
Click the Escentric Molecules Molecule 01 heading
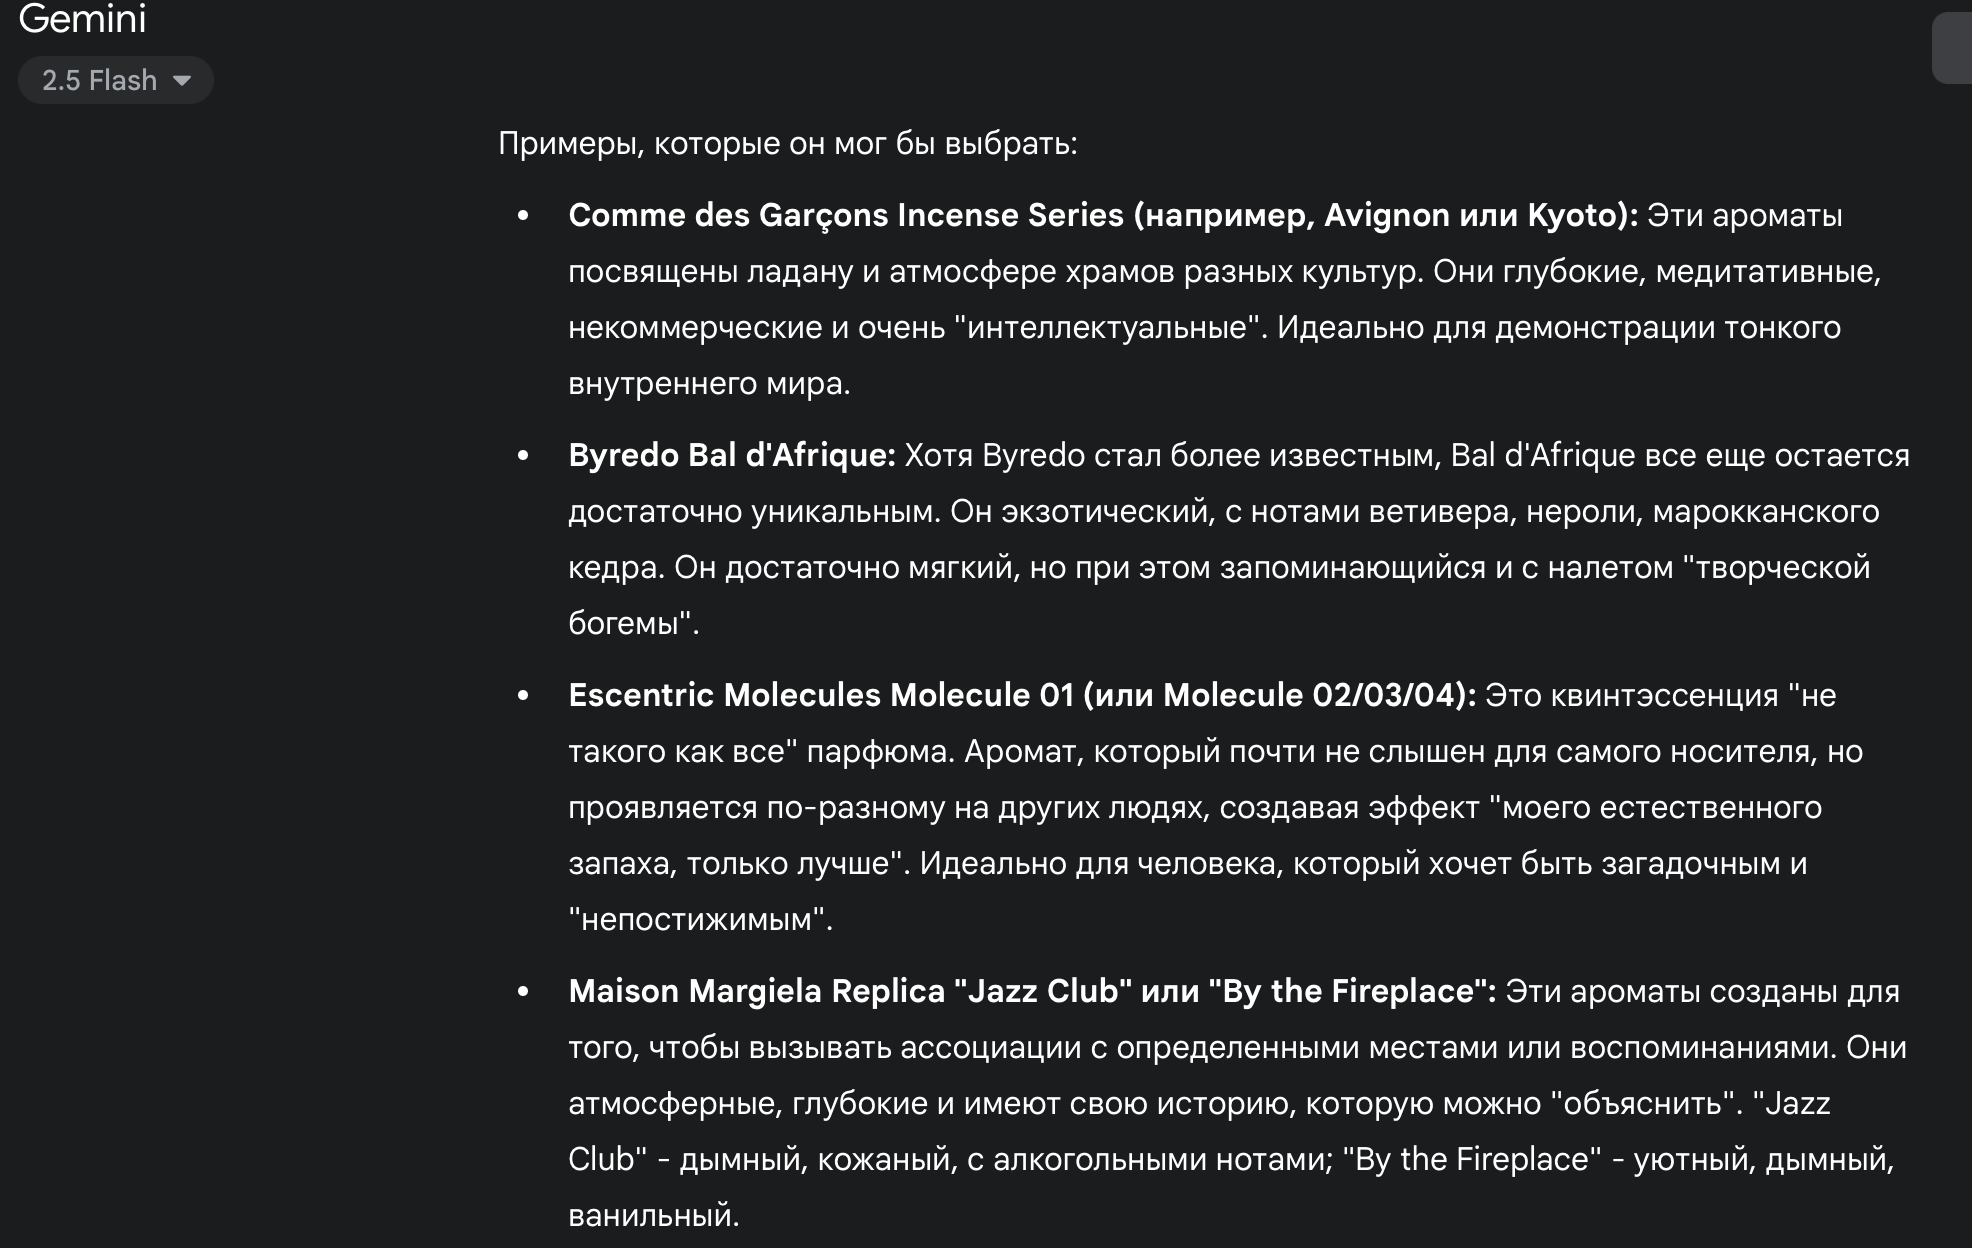1022,695
